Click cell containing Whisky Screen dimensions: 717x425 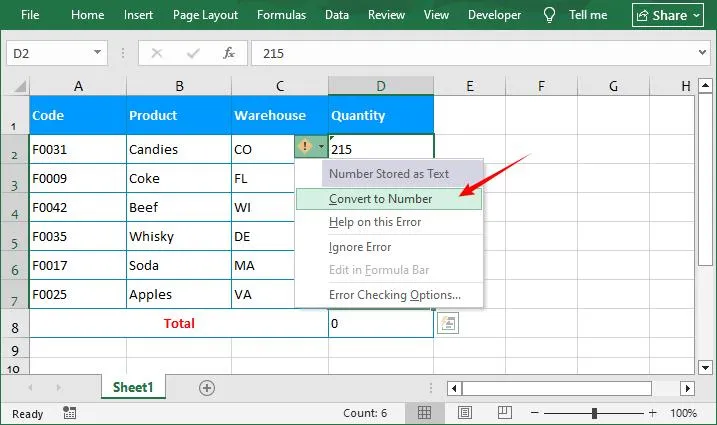[x=179, y=236]
